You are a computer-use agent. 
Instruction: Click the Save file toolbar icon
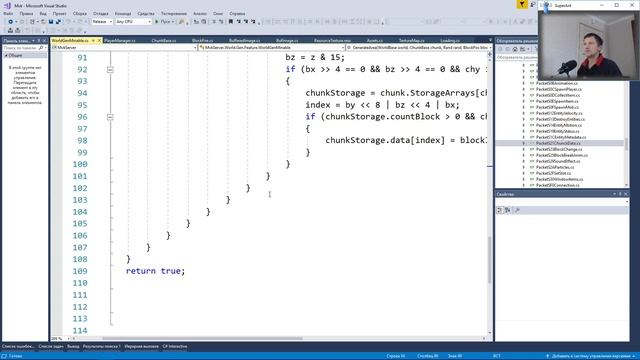pyautogui.click(x=51, y=22)
